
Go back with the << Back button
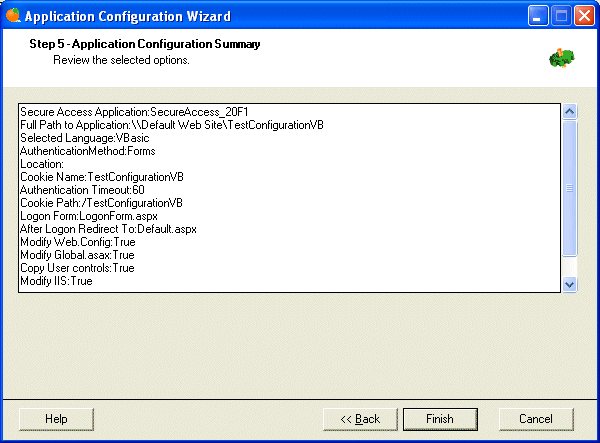pyautogui.click(x=360, y=419)
